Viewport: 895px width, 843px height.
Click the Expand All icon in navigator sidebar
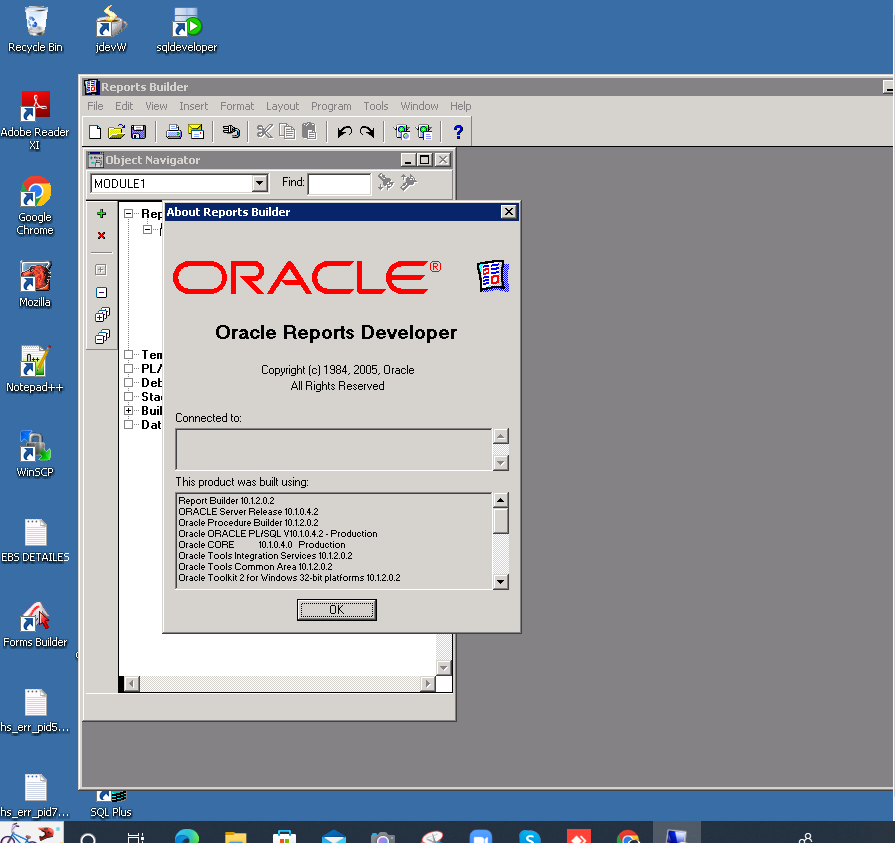click(x=102, y=314)
